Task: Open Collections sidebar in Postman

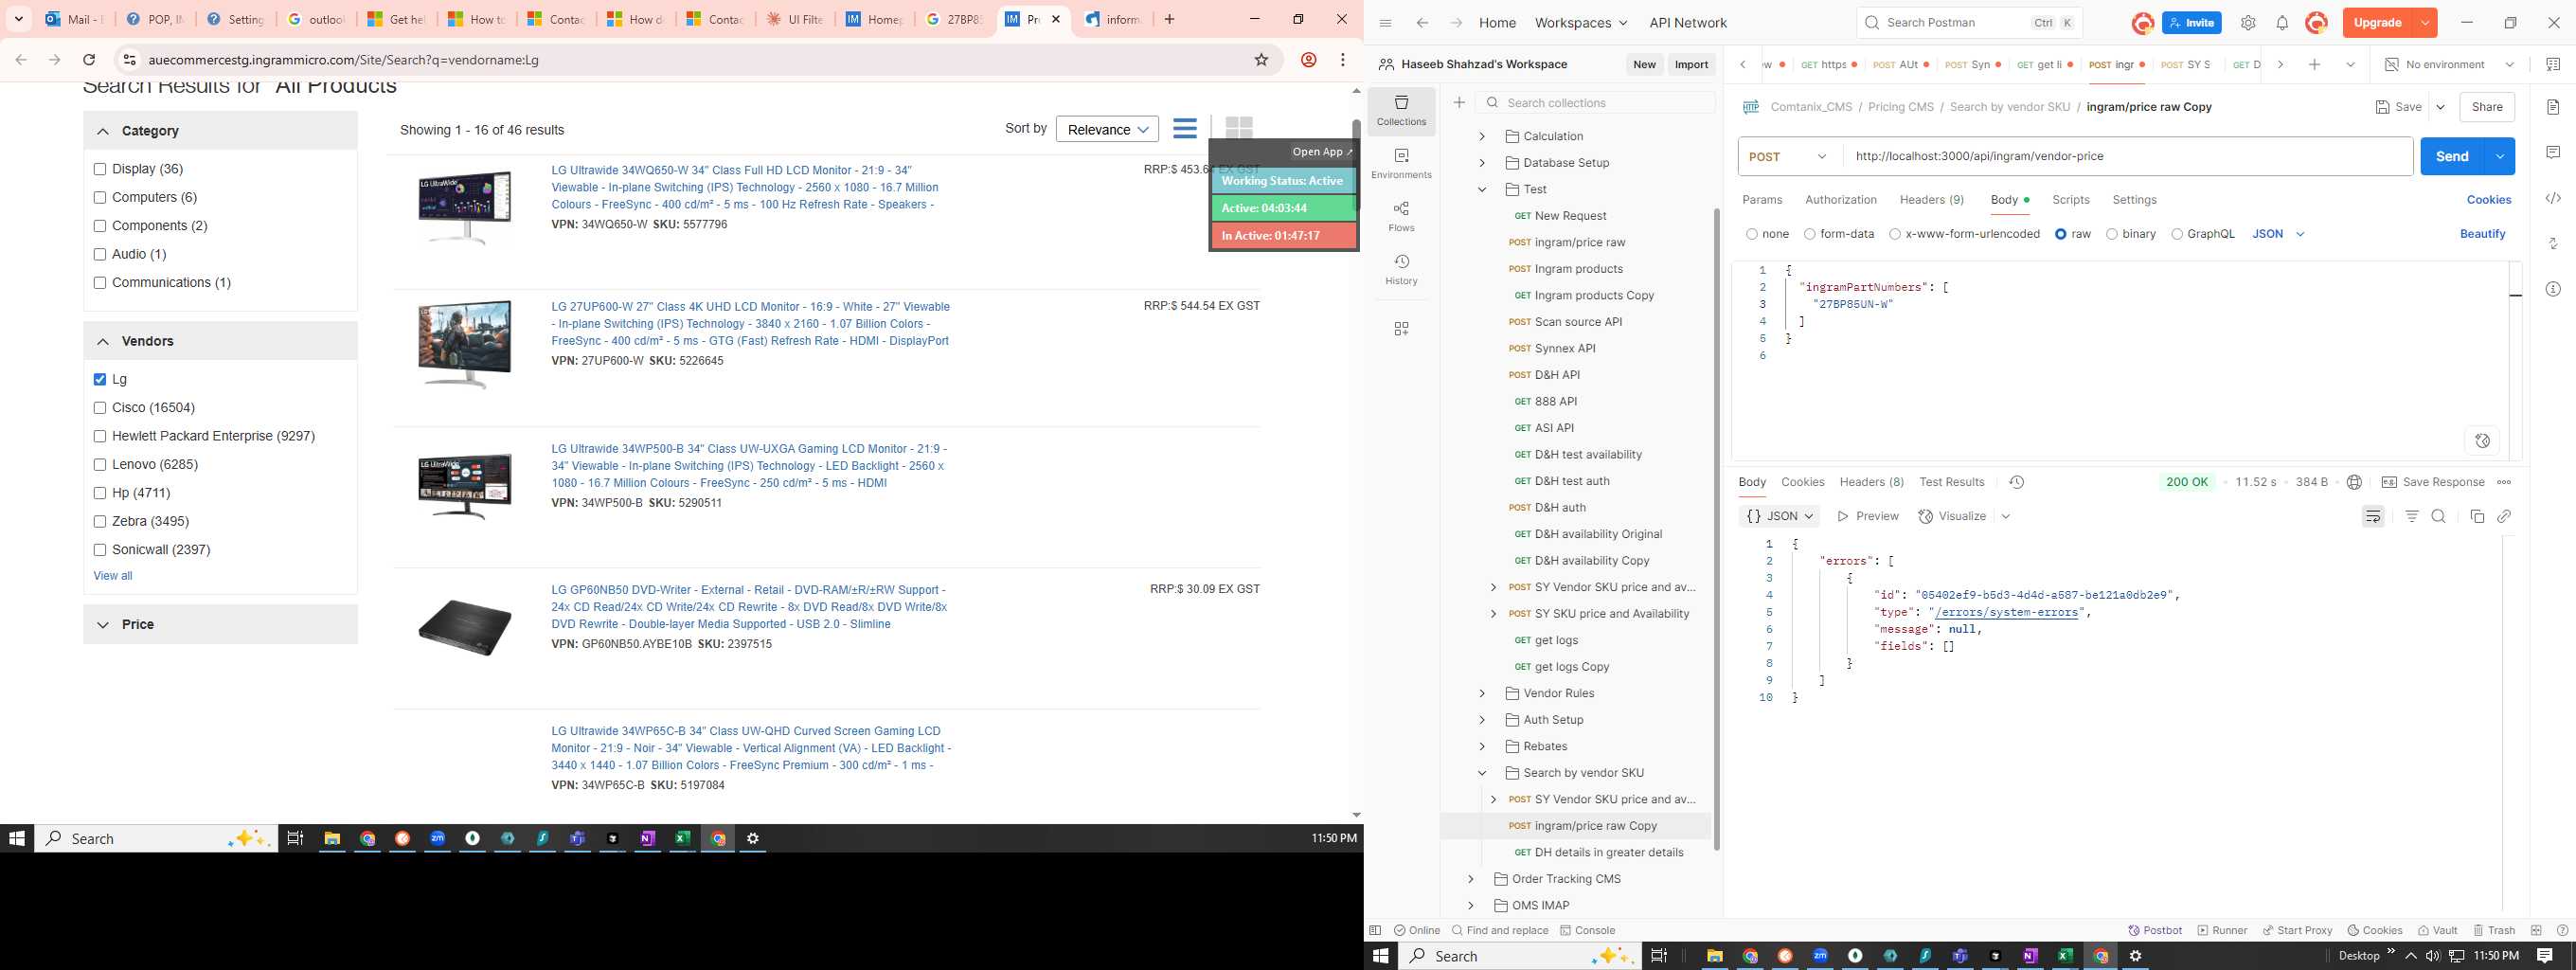Action: (x=1401, y=110)
